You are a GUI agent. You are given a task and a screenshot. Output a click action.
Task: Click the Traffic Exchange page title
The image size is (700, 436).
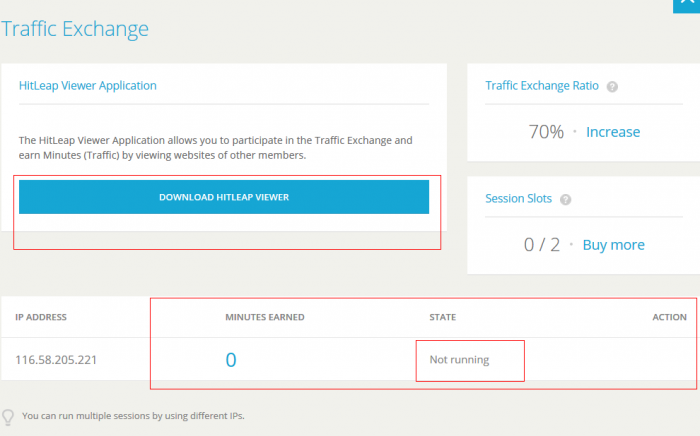coord(75,29)
